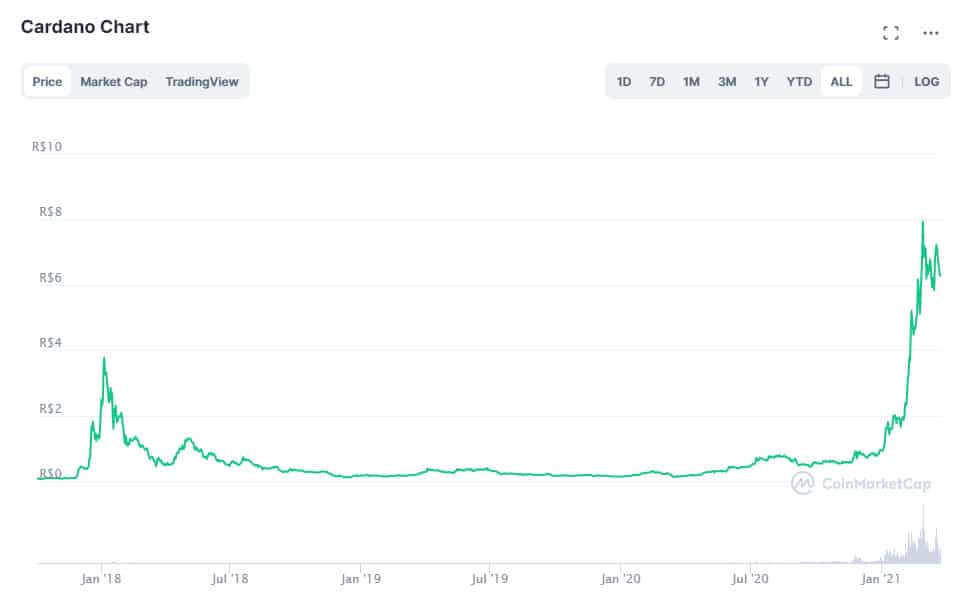Click the Jan '20 date label

[x=620, y=579]
